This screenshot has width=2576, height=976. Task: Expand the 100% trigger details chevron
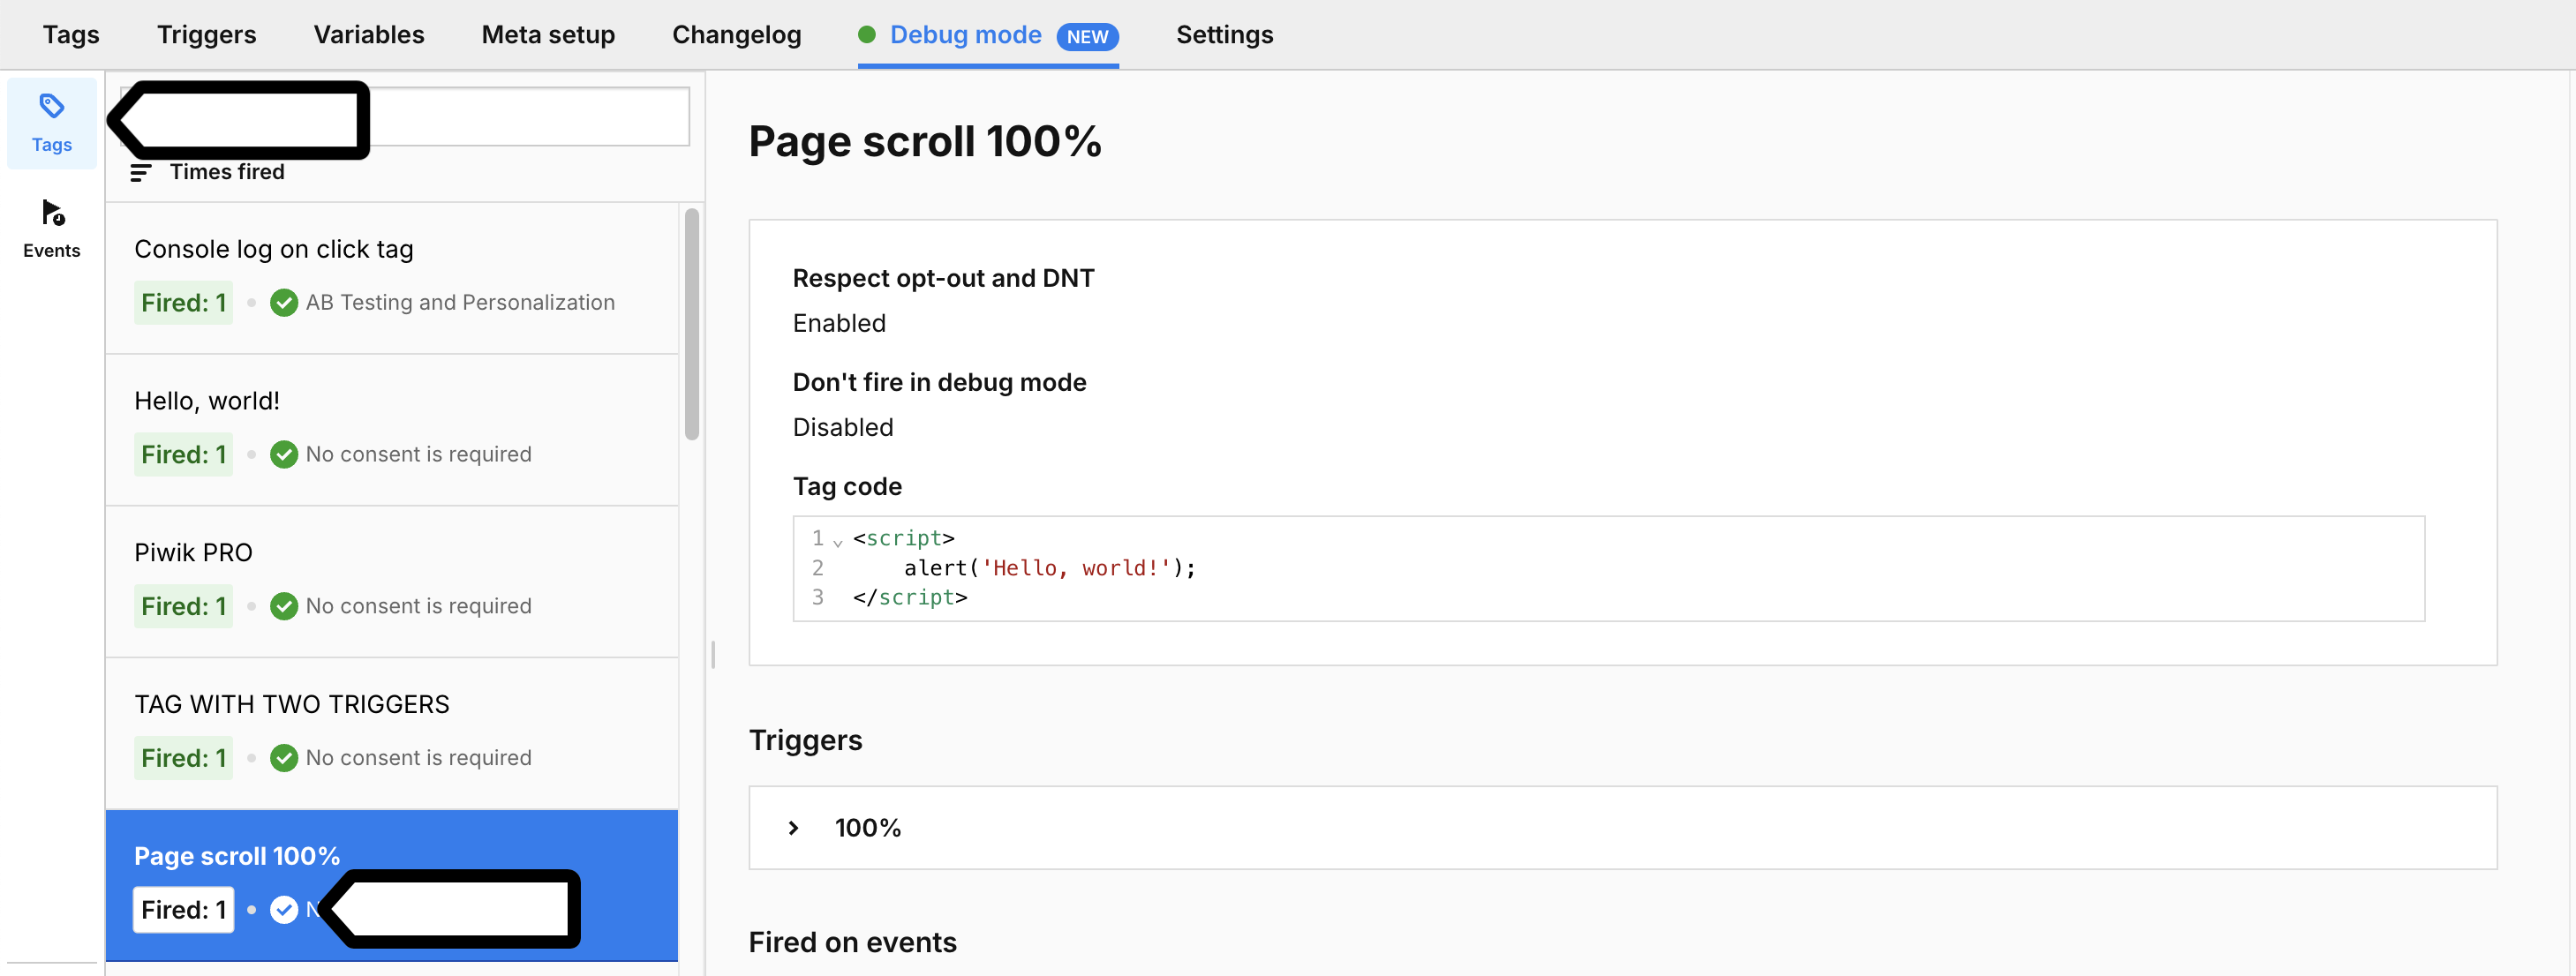794,825
